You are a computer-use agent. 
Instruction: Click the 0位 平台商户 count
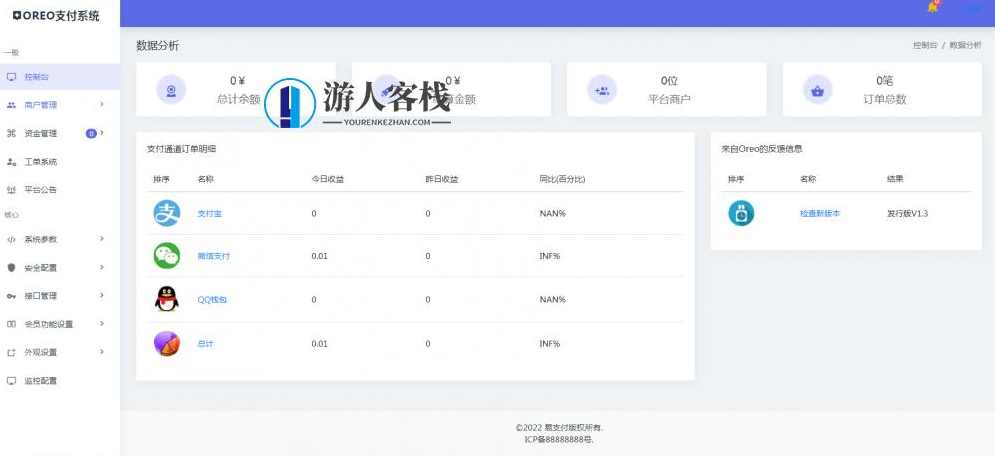pyautogui.click(x=669, y=81)
